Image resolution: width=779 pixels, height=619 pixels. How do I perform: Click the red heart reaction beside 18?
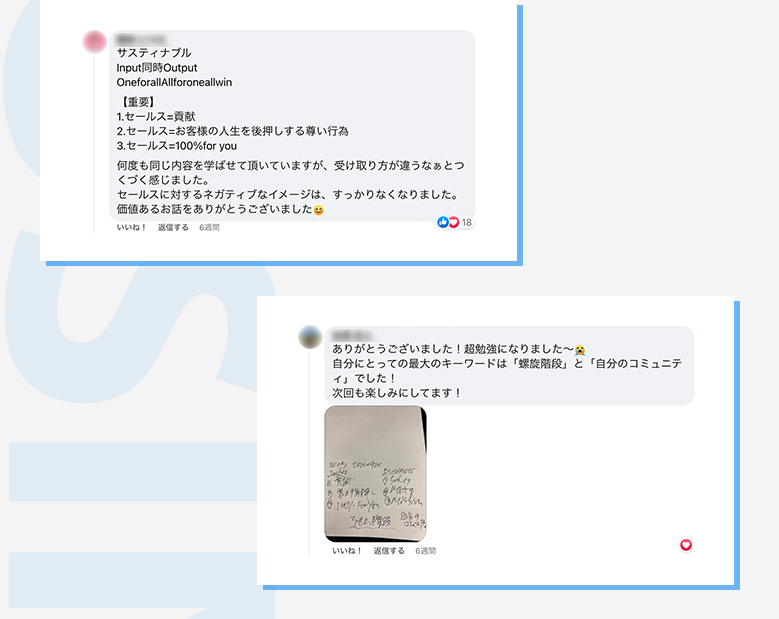tap(454, 222)
